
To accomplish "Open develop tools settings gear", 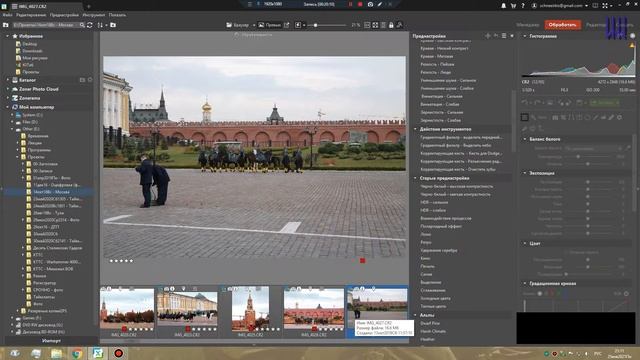I will point(620,118).
